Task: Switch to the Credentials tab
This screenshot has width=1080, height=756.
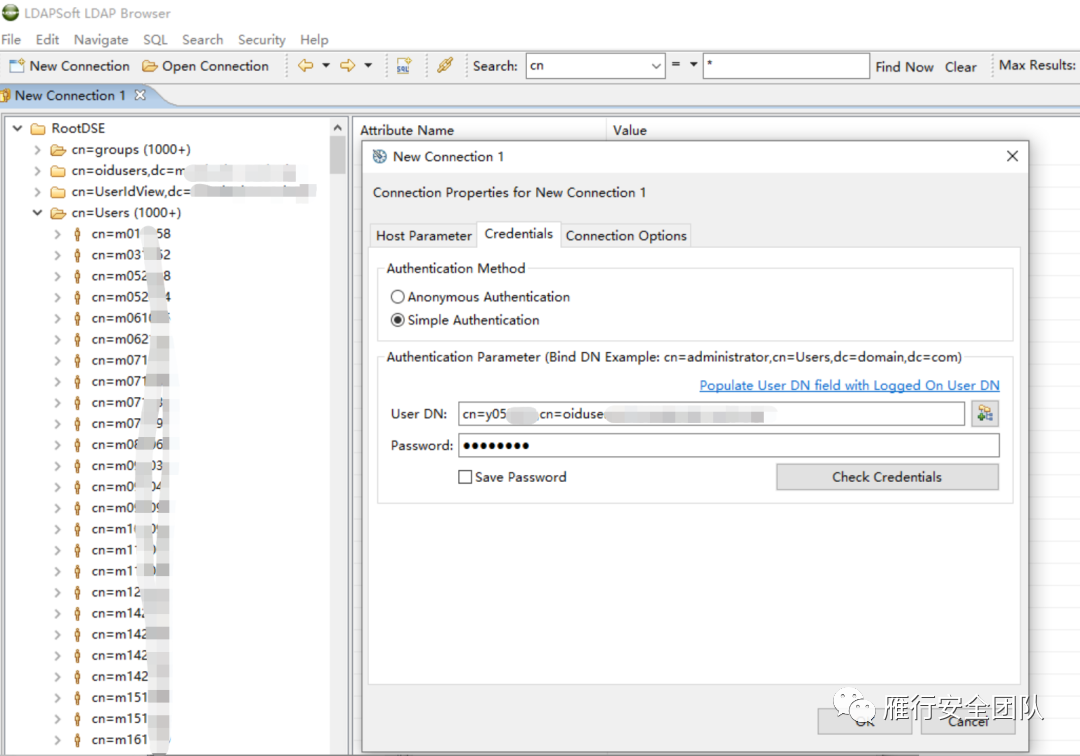Action: pos(519,234)
